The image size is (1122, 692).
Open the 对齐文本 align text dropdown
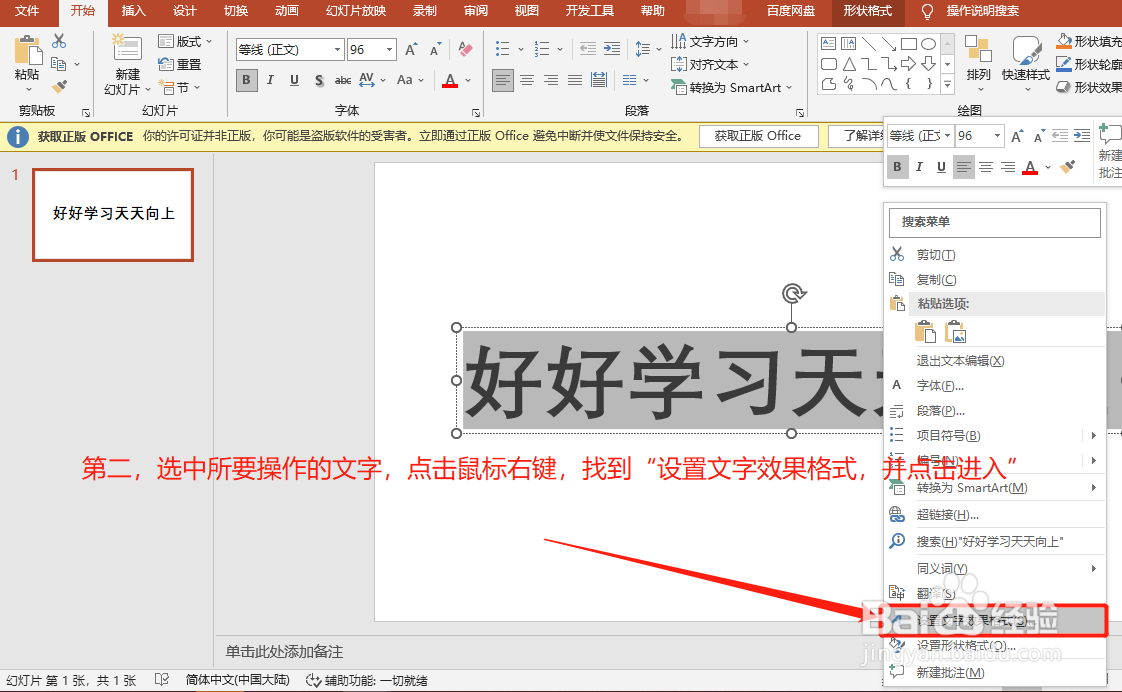click(x=710, y=64)
